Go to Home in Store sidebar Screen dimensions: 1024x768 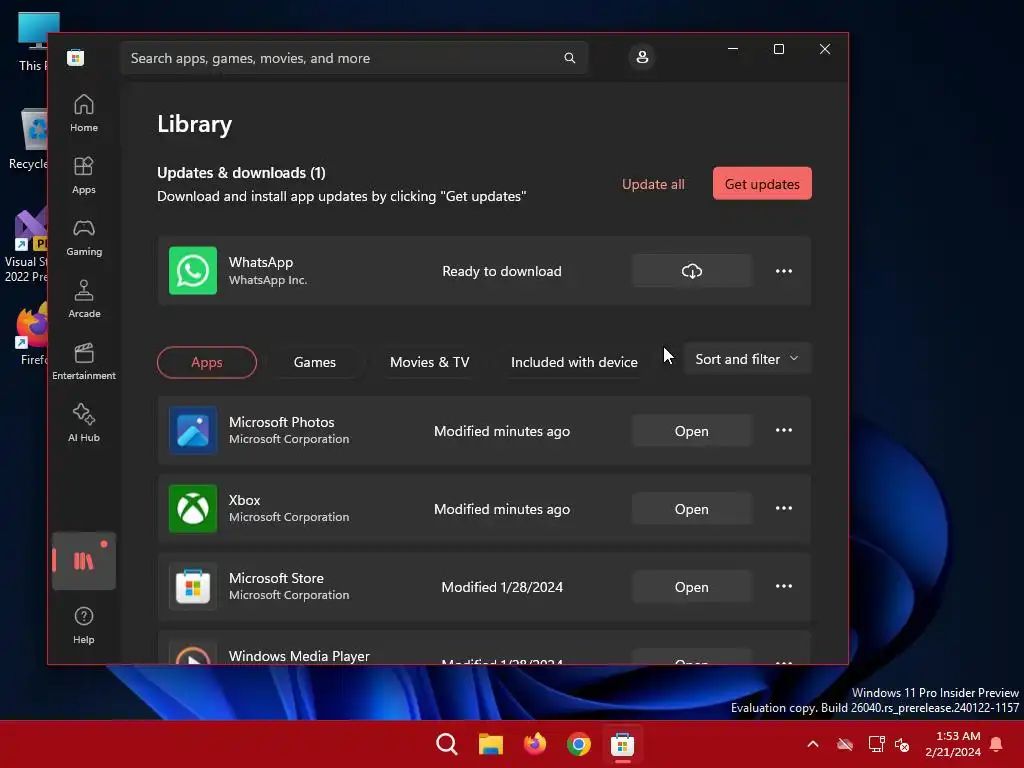84,114
